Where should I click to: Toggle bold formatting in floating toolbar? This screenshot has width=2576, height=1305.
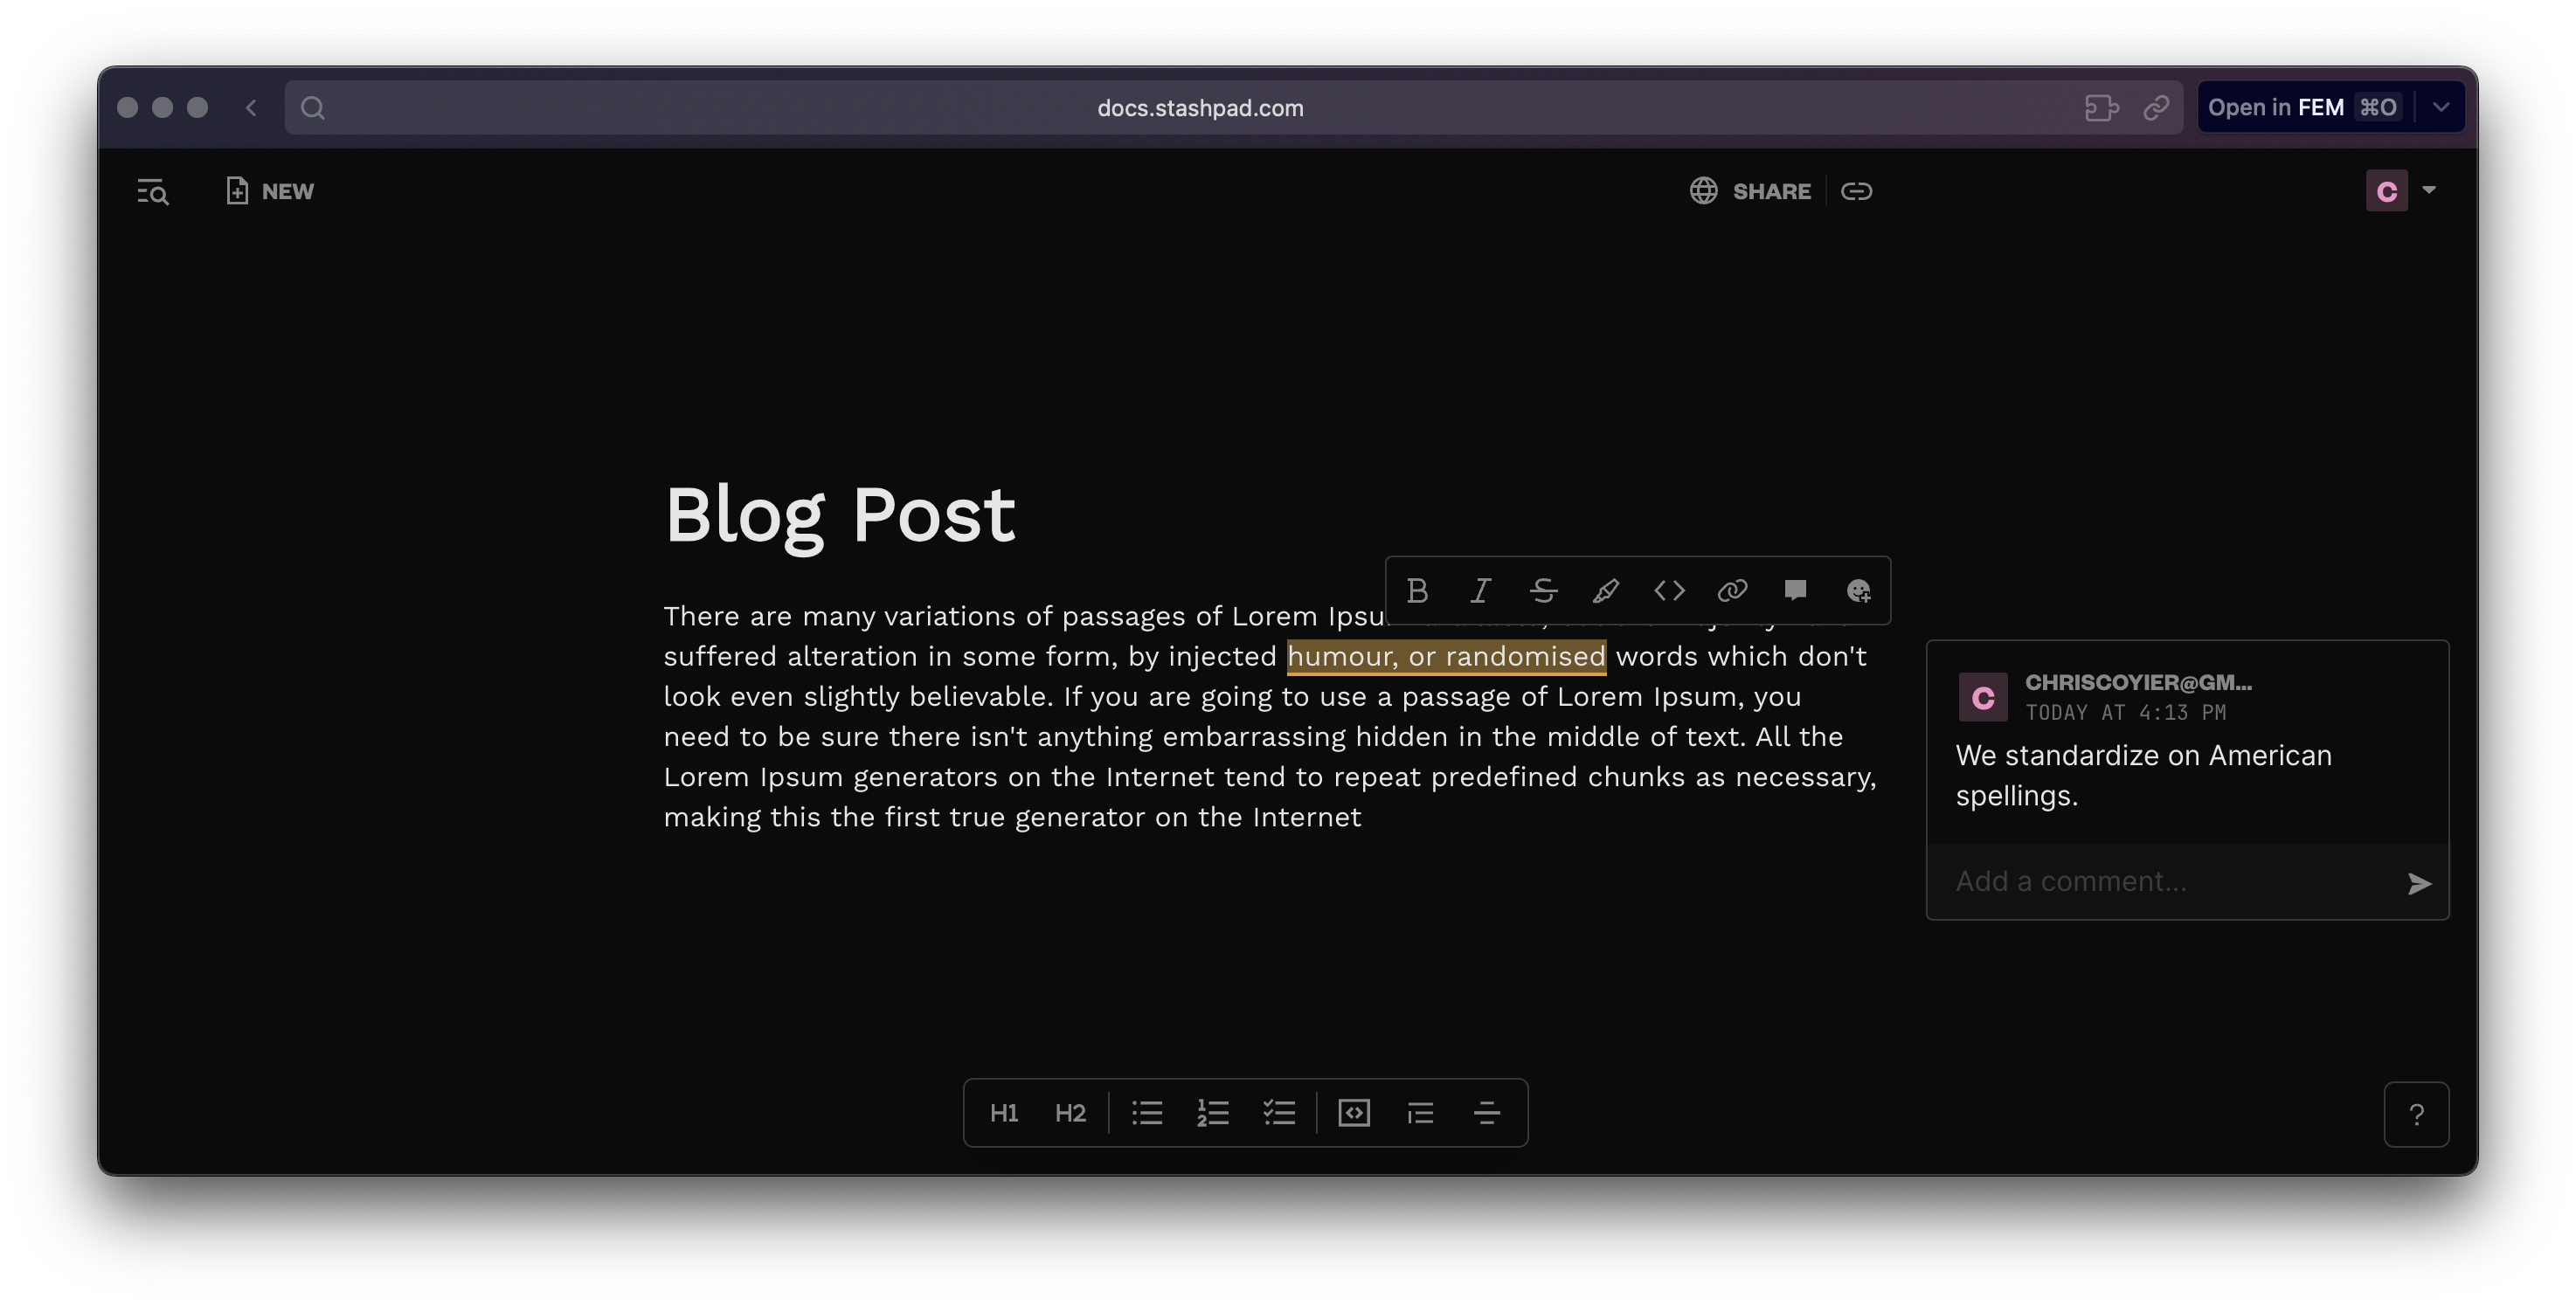[x=1417, y=591]
